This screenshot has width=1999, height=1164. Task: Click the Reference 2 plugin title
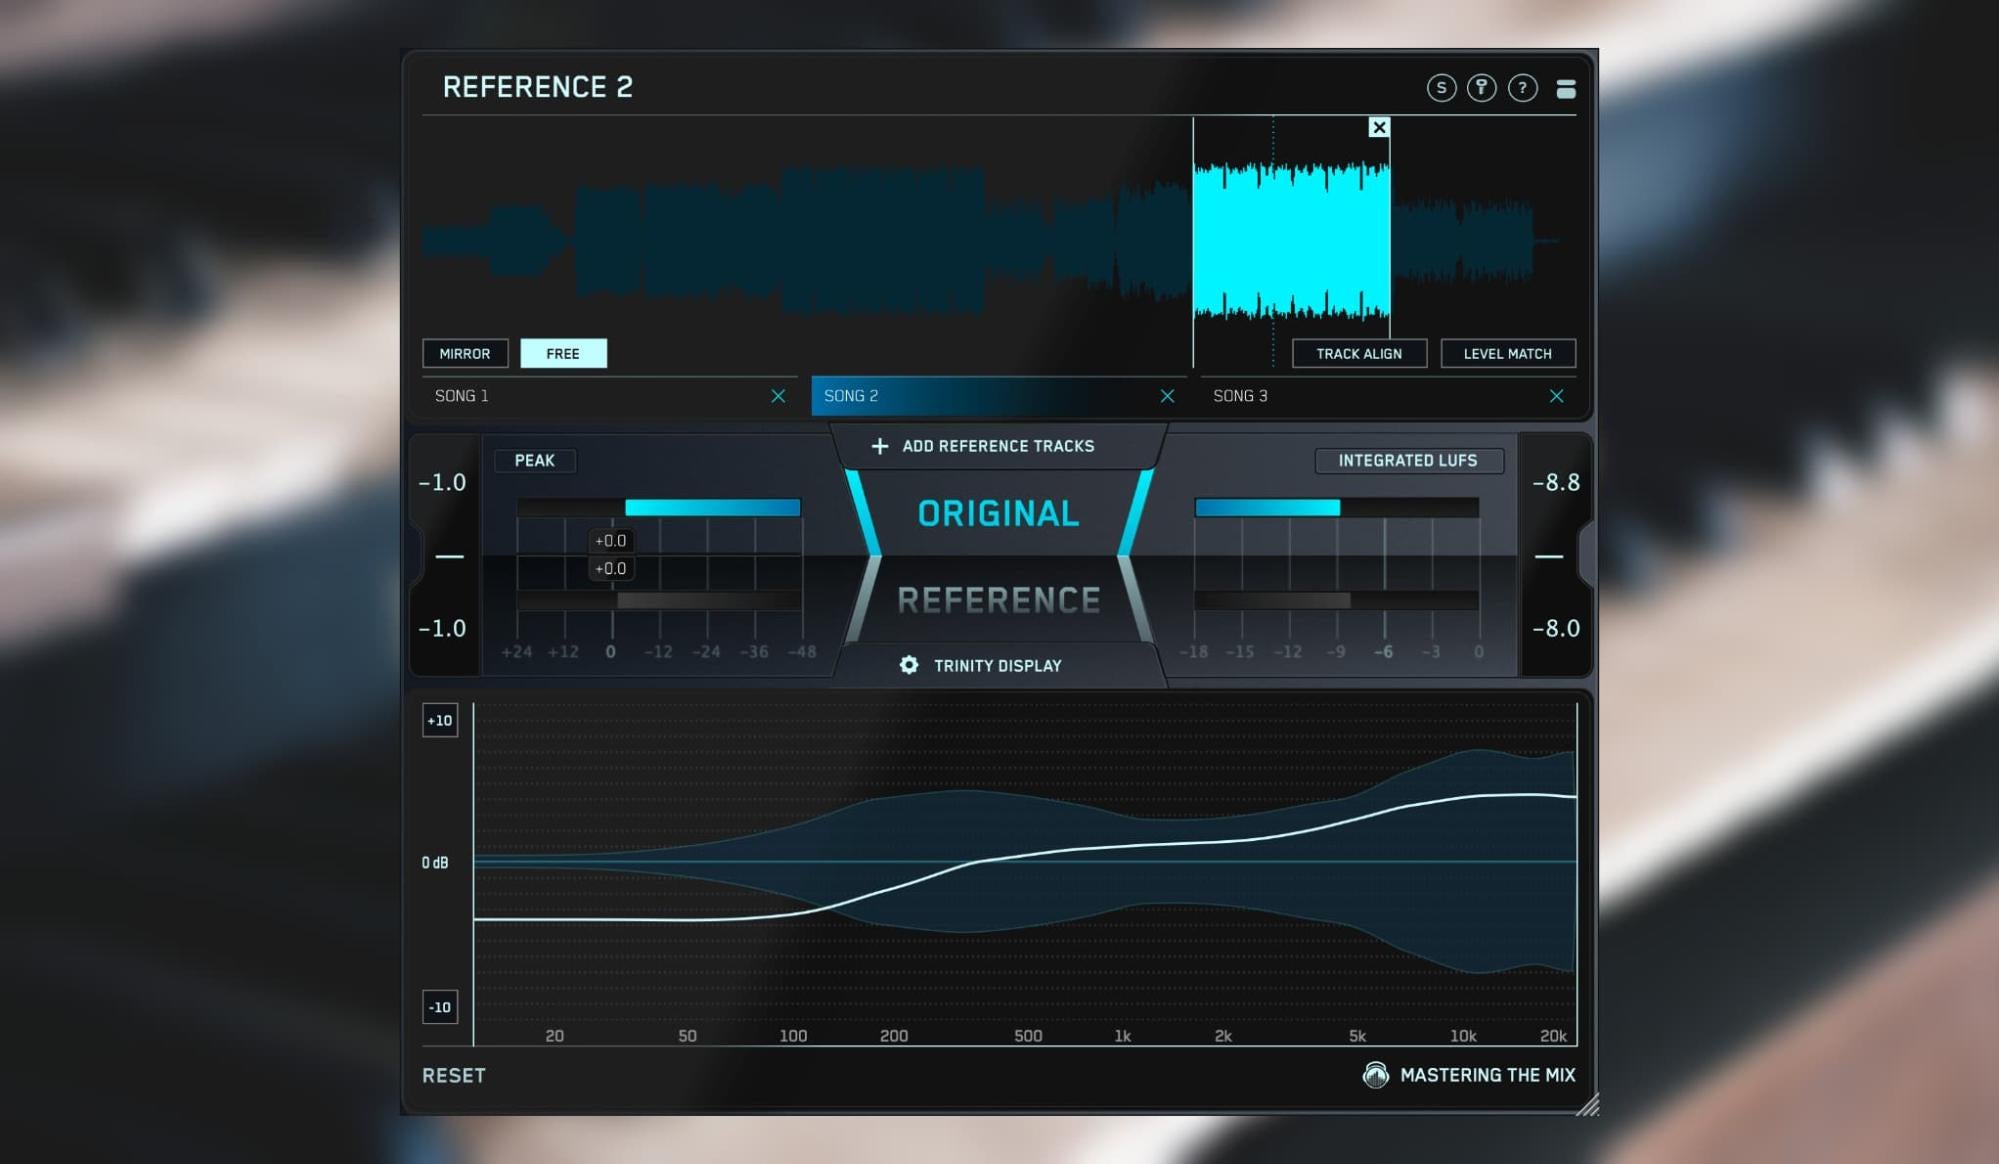click(x=538, y=87)
